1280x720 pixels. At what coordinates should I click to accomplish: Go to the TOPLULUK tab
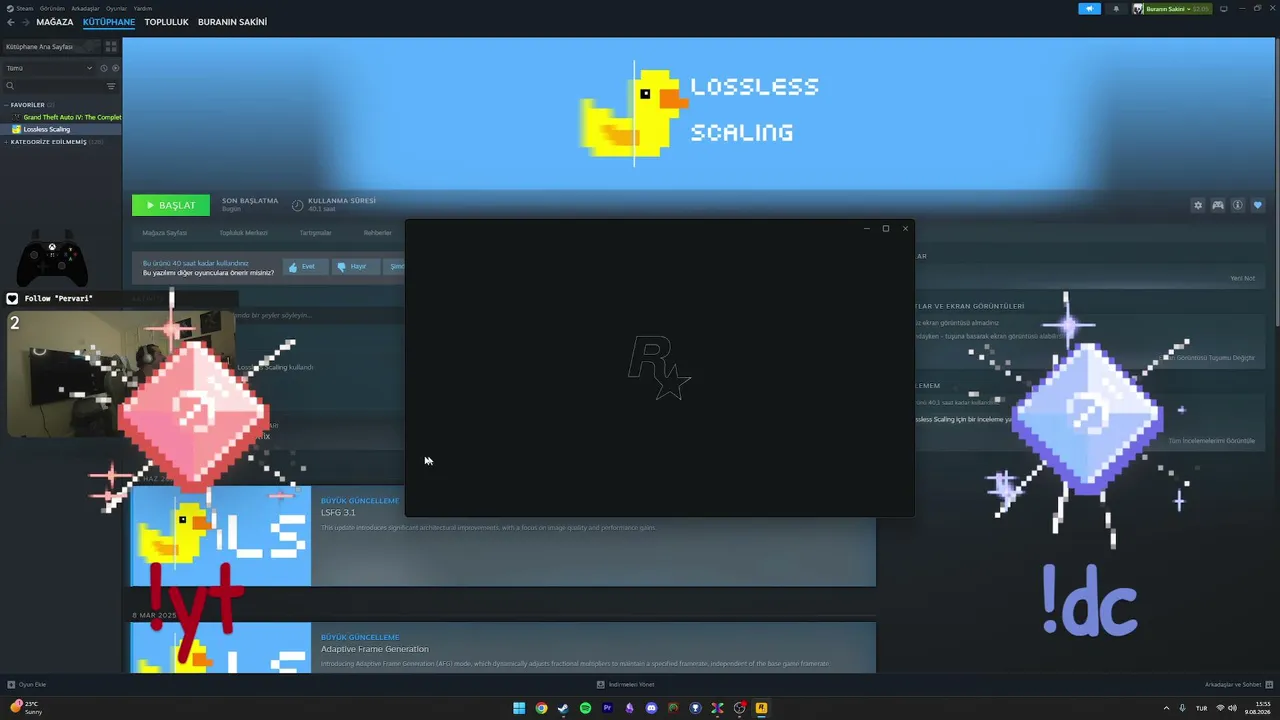click(x=166, y=22)
